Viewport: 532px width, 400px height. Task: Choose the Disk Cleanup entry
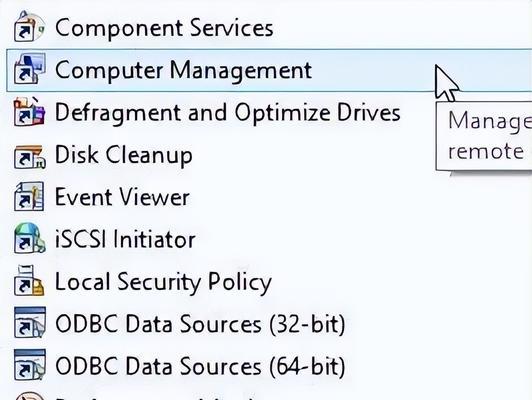coord(124,155)
